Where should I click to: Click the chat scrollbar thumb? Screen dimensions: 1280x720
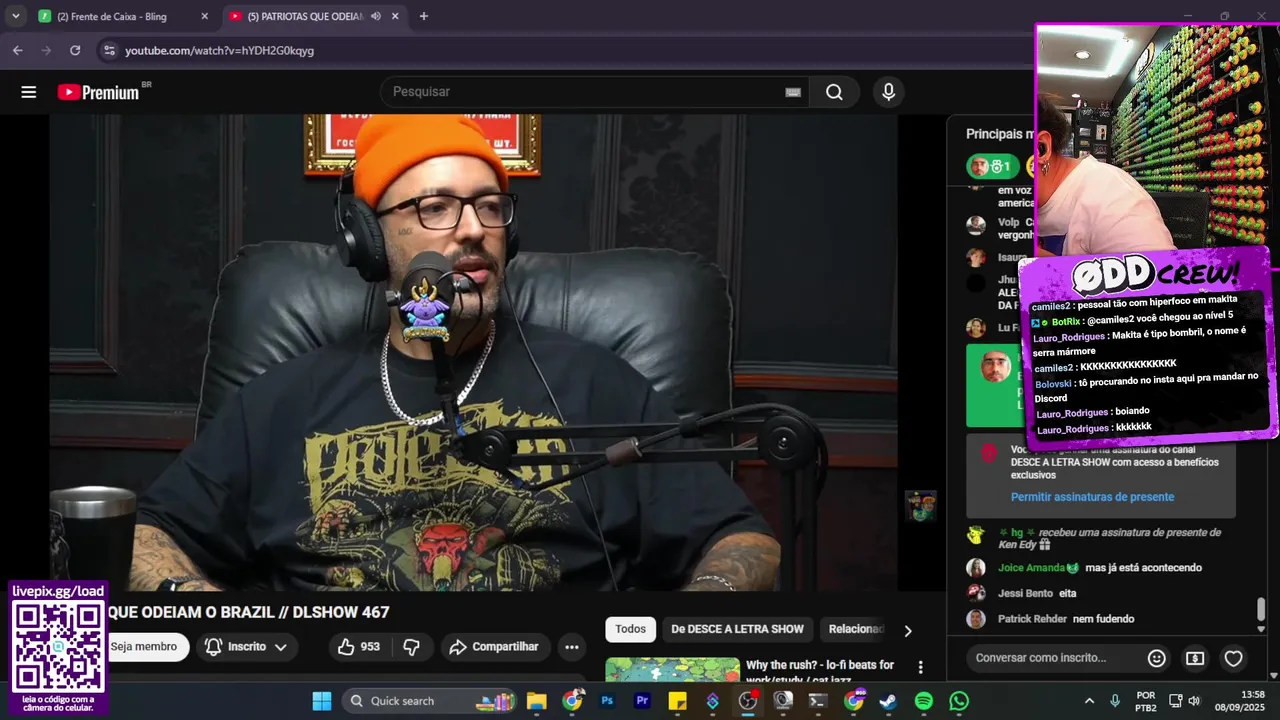(x=1262, y=608)
